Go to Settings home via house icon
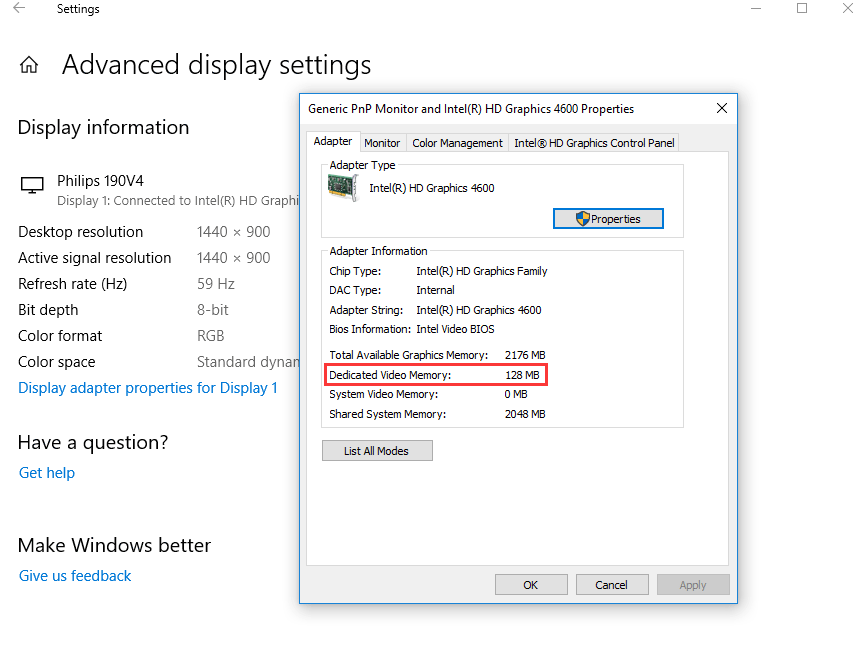 point(29,66)
